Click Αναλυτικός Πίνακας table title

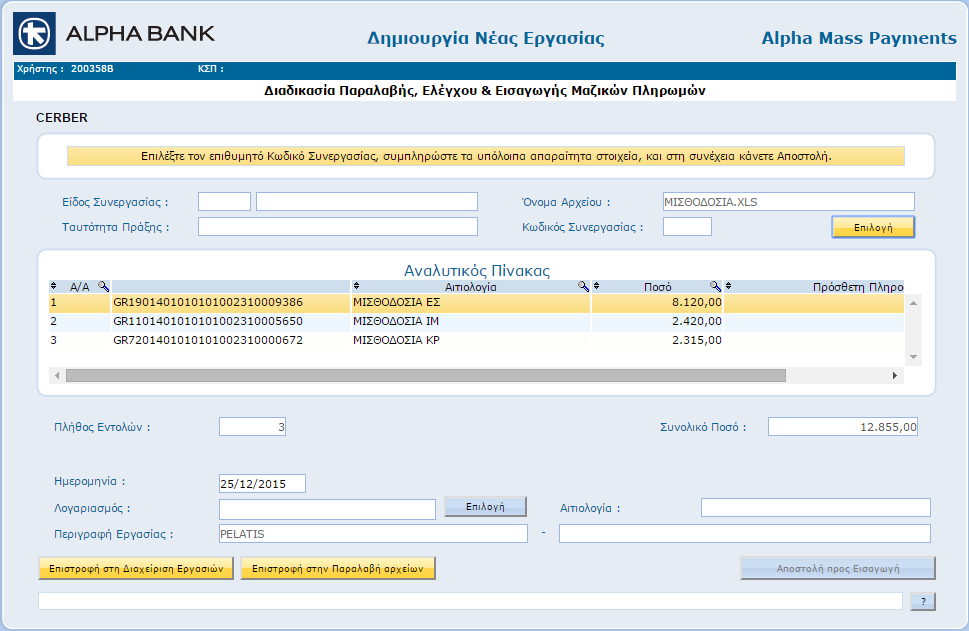(476, 270)
